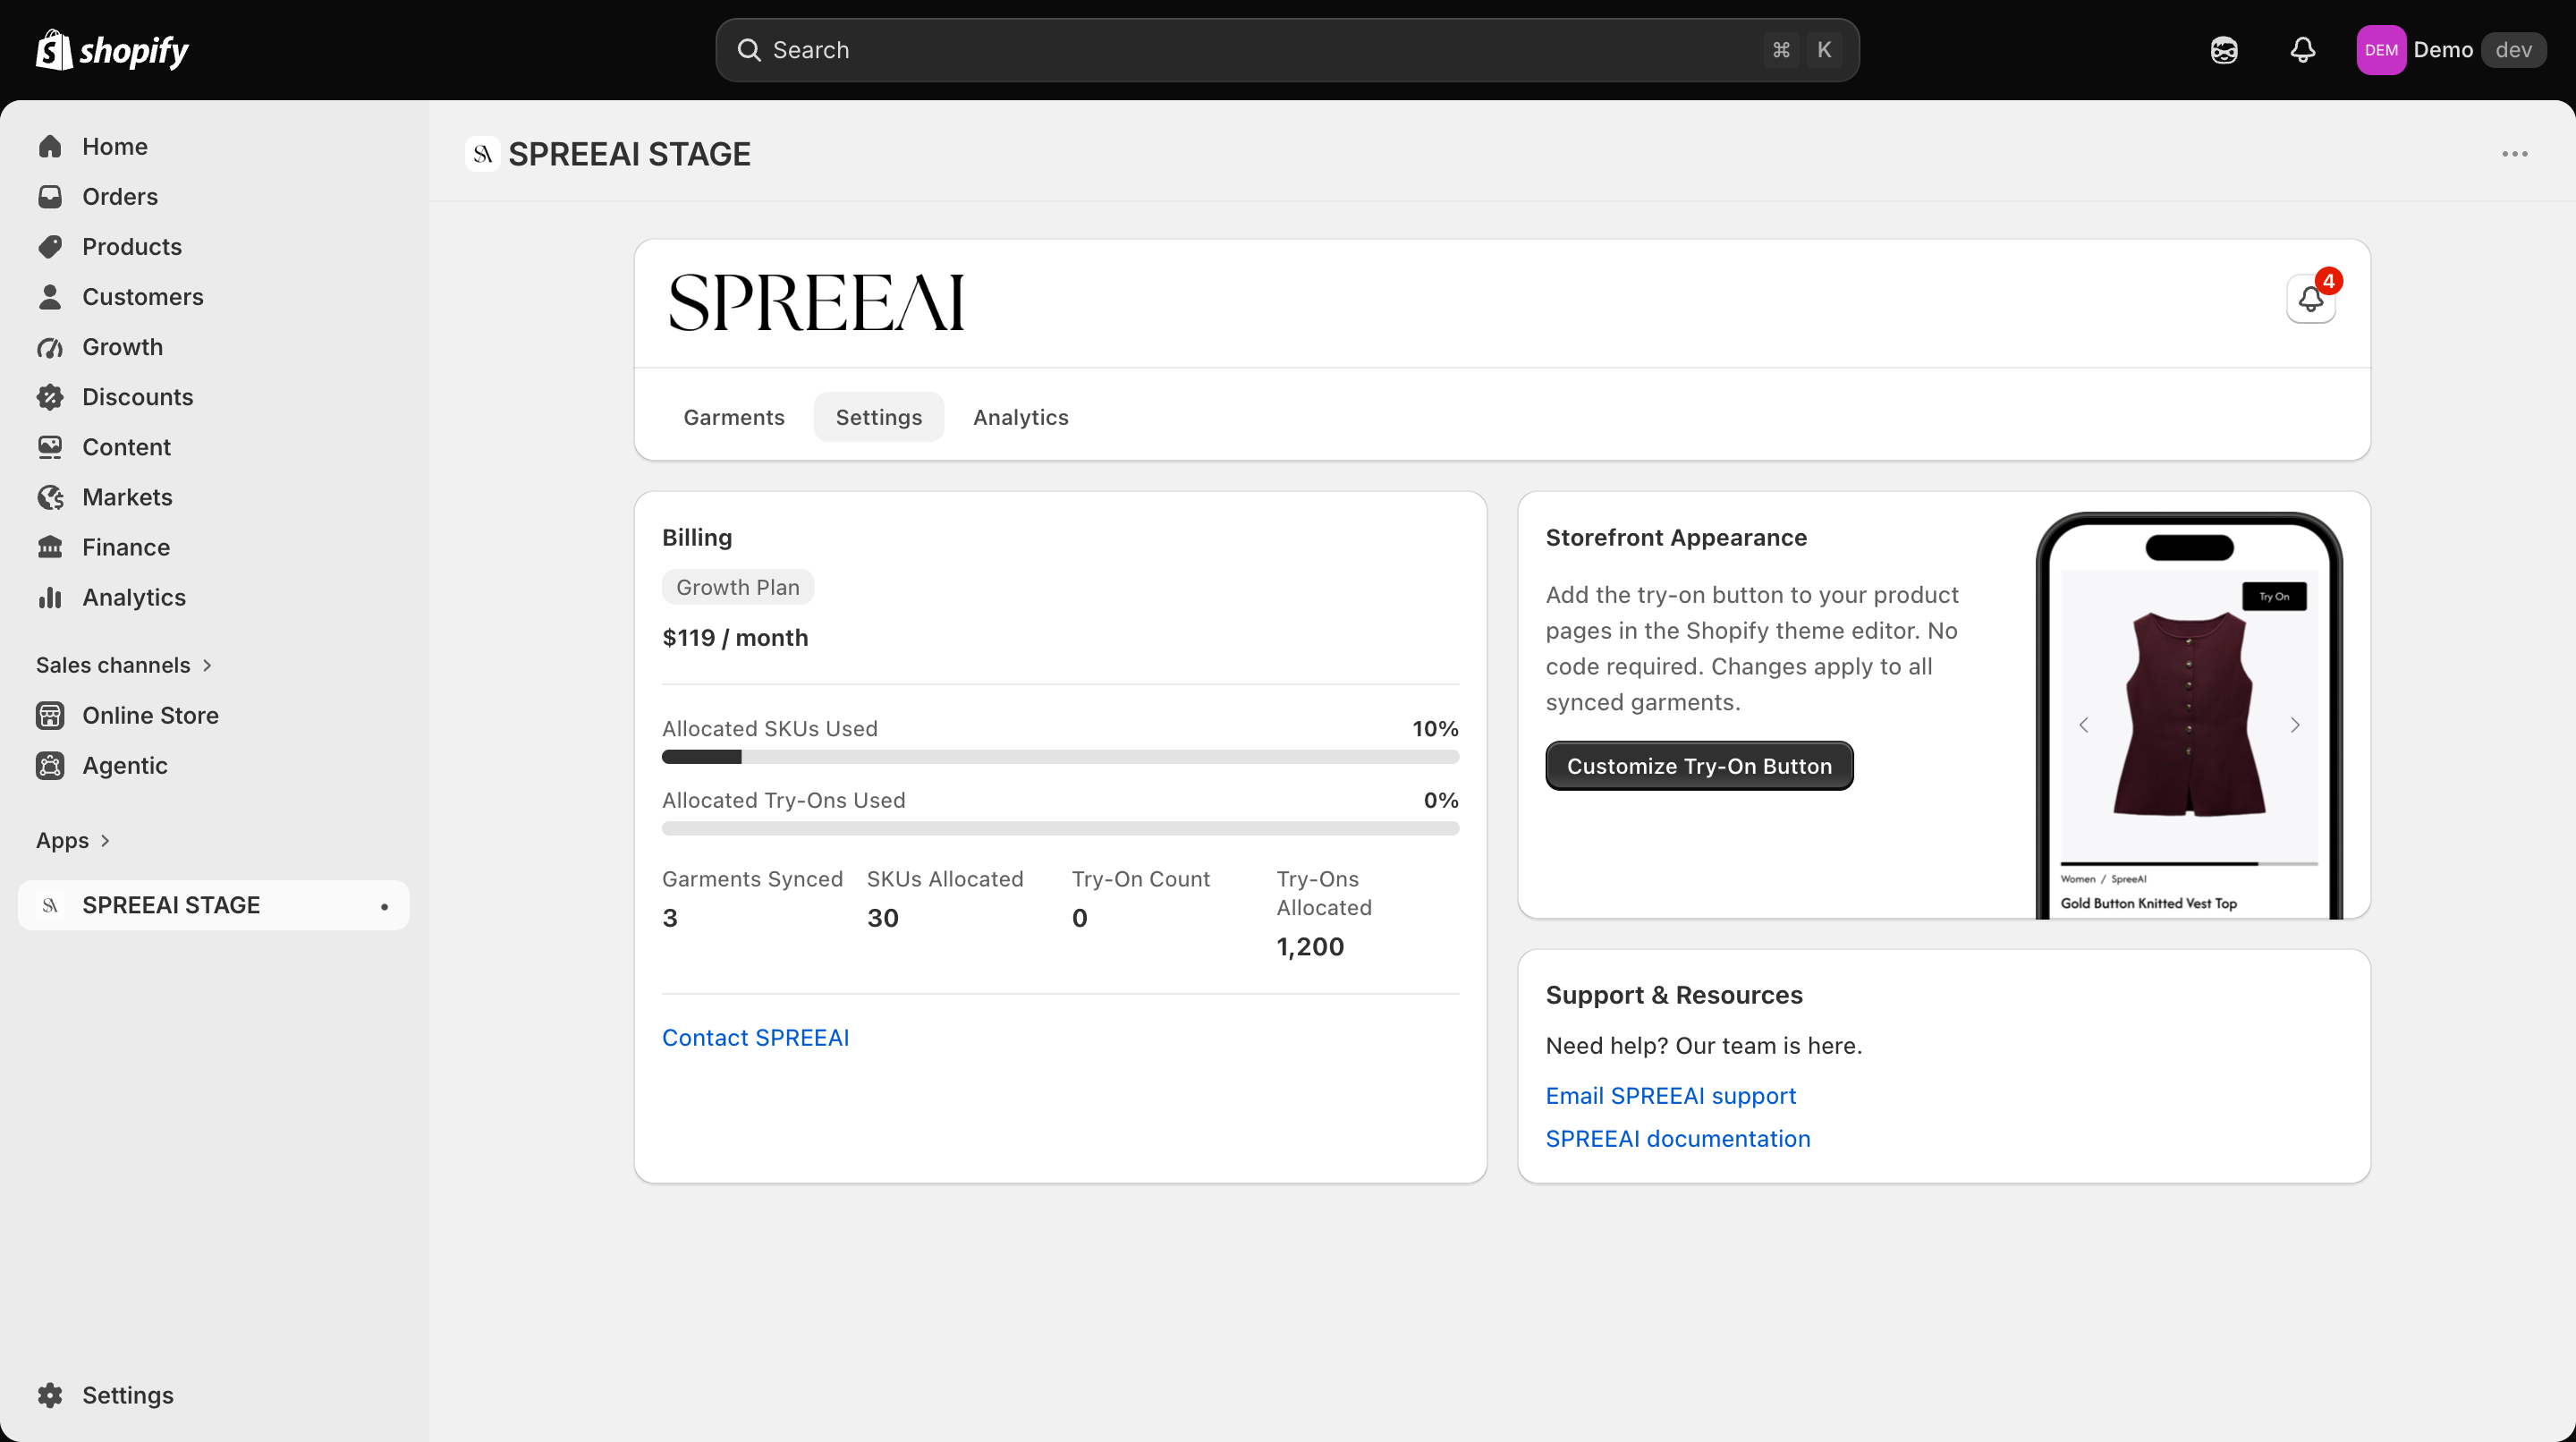Open Discounts badge icon

click(50, 397)
